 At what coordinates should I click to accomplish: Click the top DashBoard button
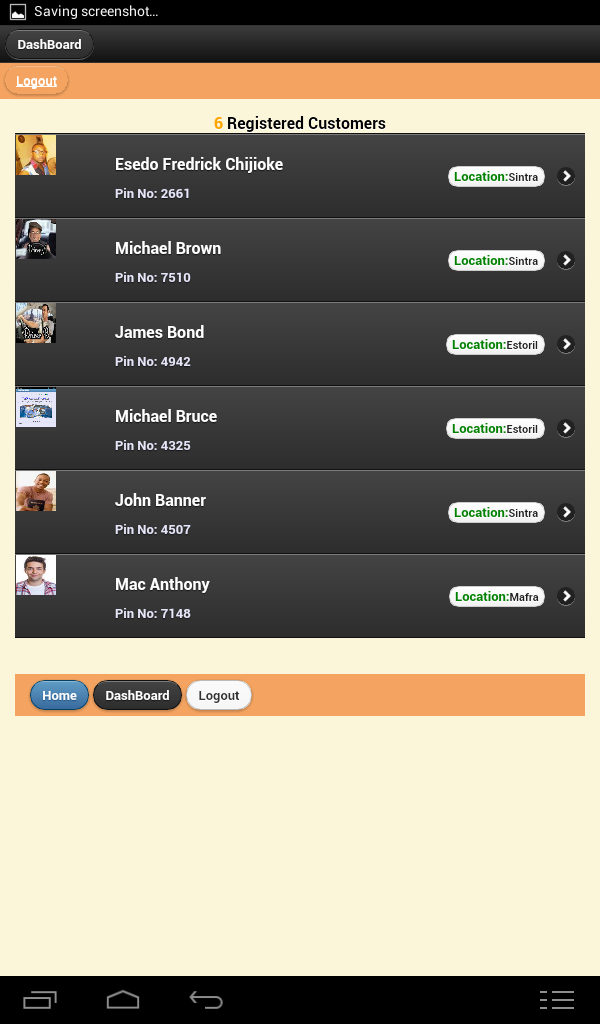click(x=50, y=44)
